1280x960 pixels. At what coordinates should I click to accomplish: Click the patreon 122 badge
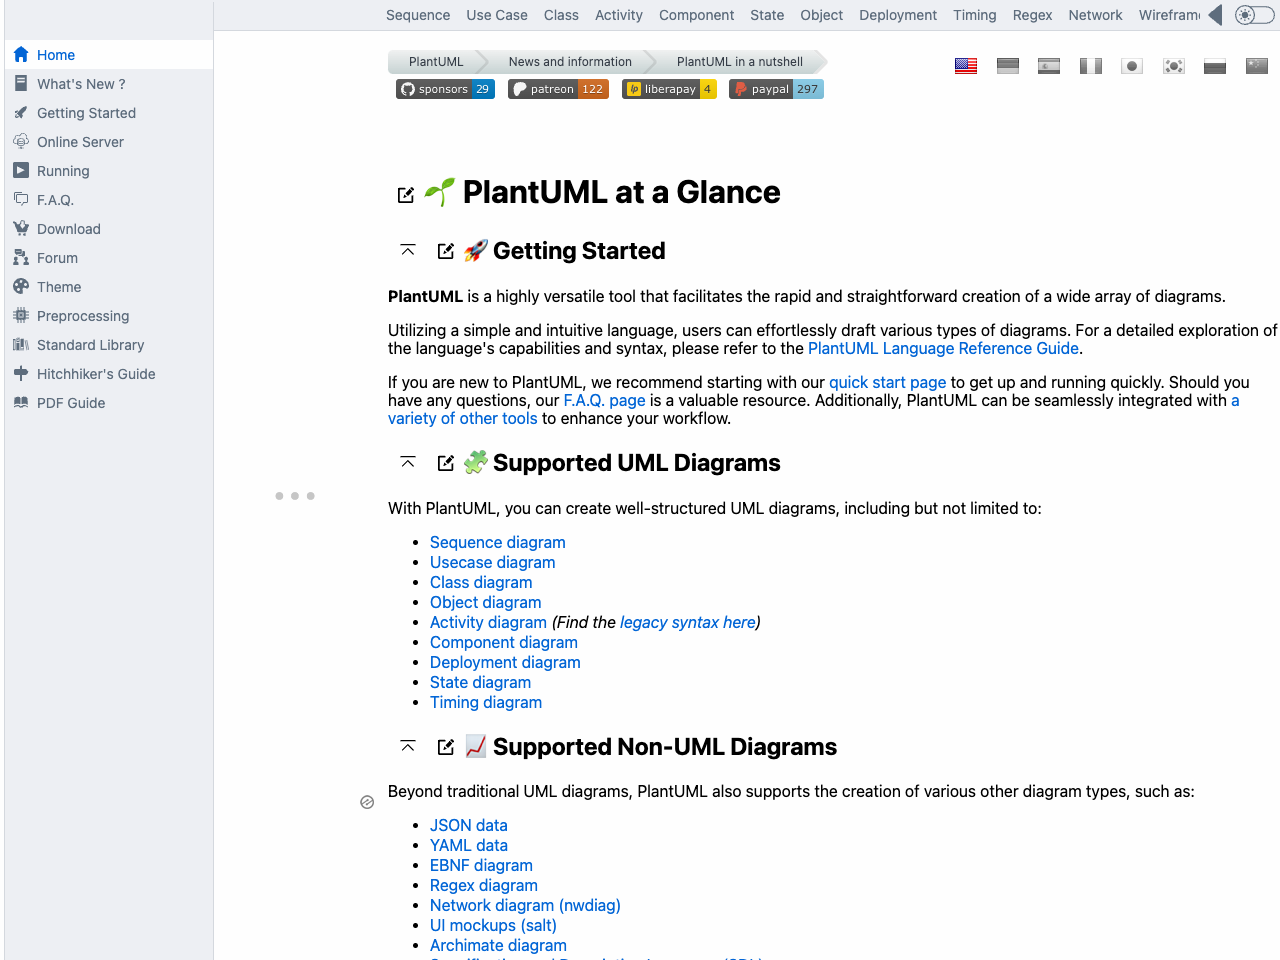click(558, 89)
